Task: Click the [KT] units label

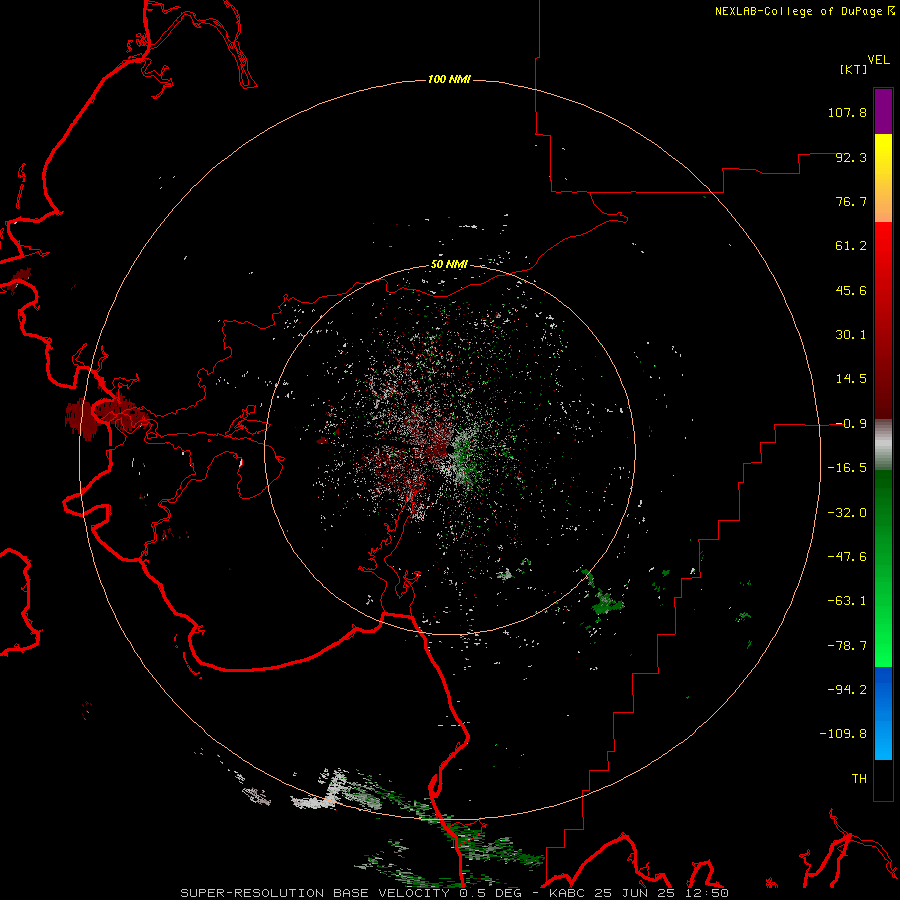Action: click(x=854, y=69)
